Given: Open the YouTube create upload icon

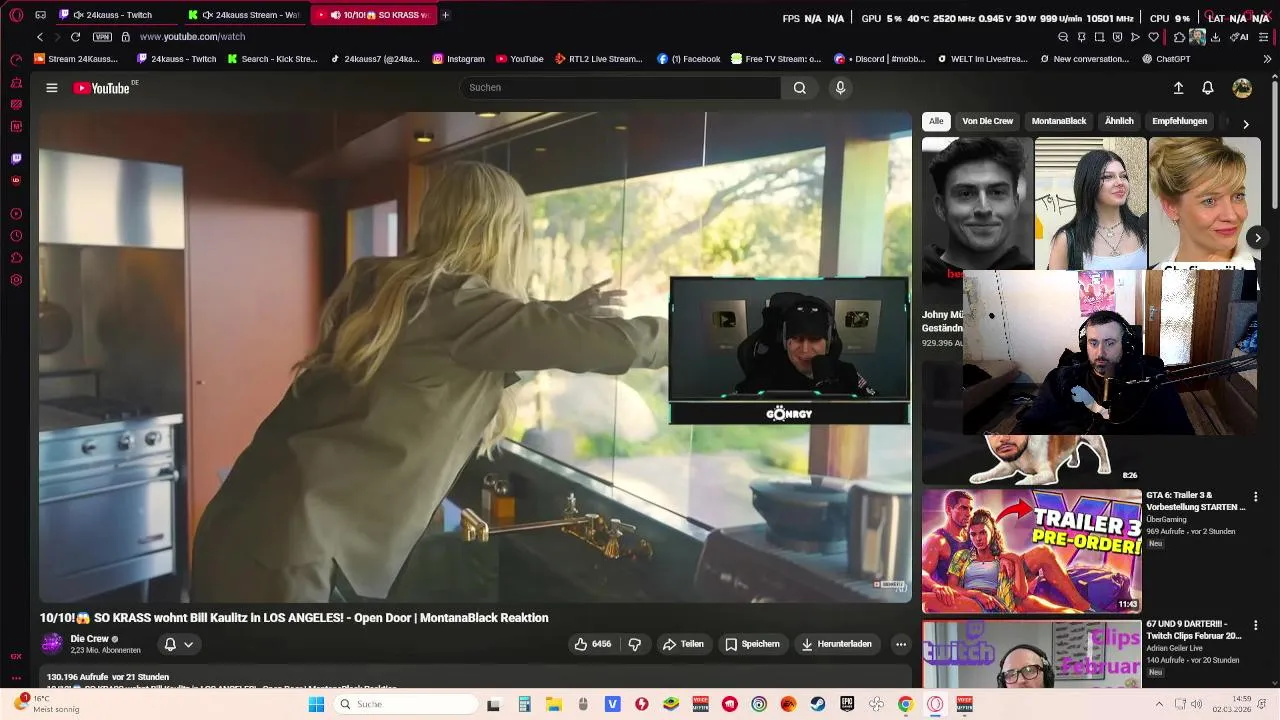Looking at the screenshot, I should click(1178, 88).
